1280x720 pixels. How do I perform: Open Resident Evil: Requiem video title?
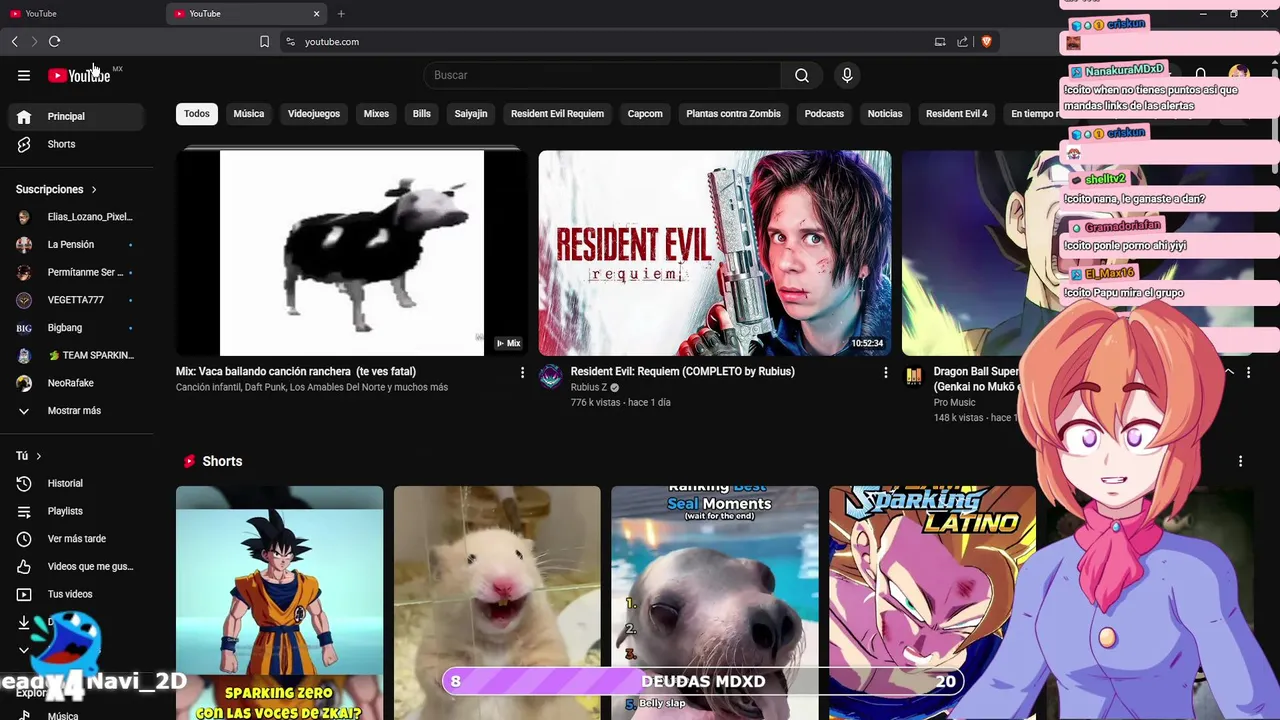(682, 371)
